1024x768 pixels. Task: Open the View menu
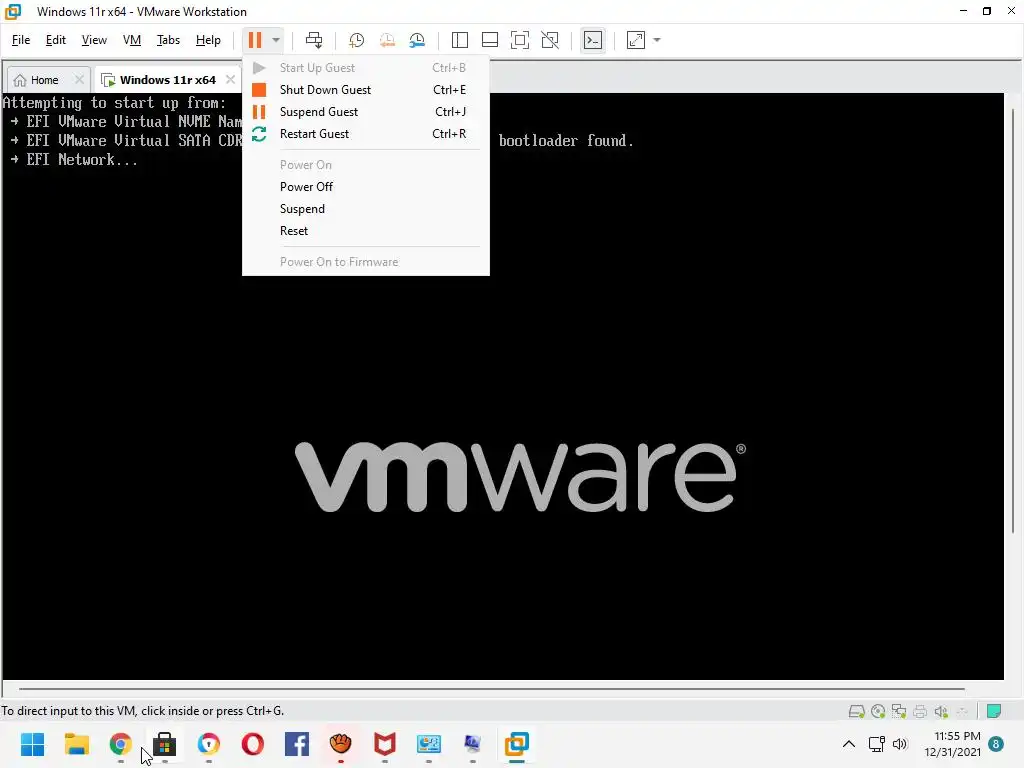94,40
